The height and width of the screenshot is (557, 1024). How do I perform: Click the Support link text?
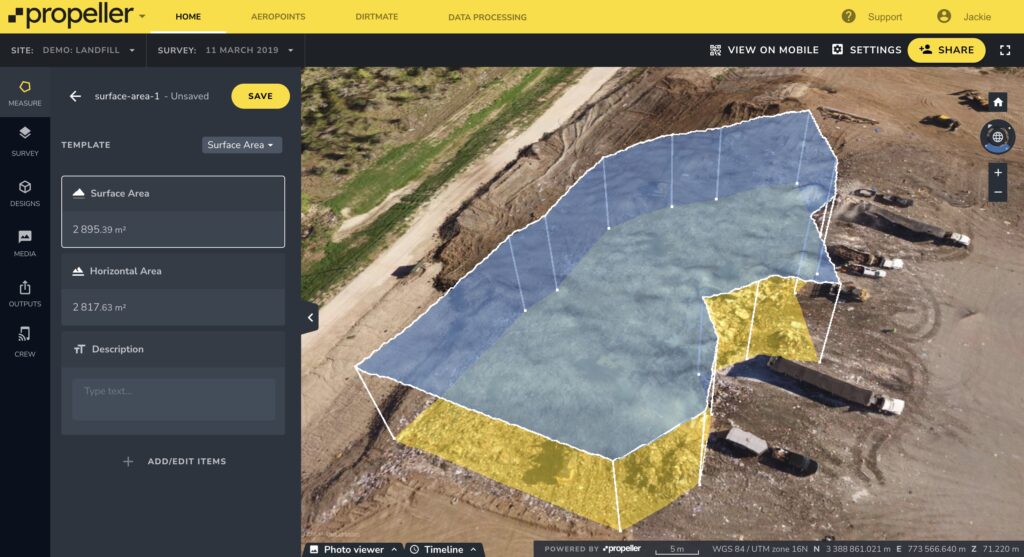[x=885, y=17]
